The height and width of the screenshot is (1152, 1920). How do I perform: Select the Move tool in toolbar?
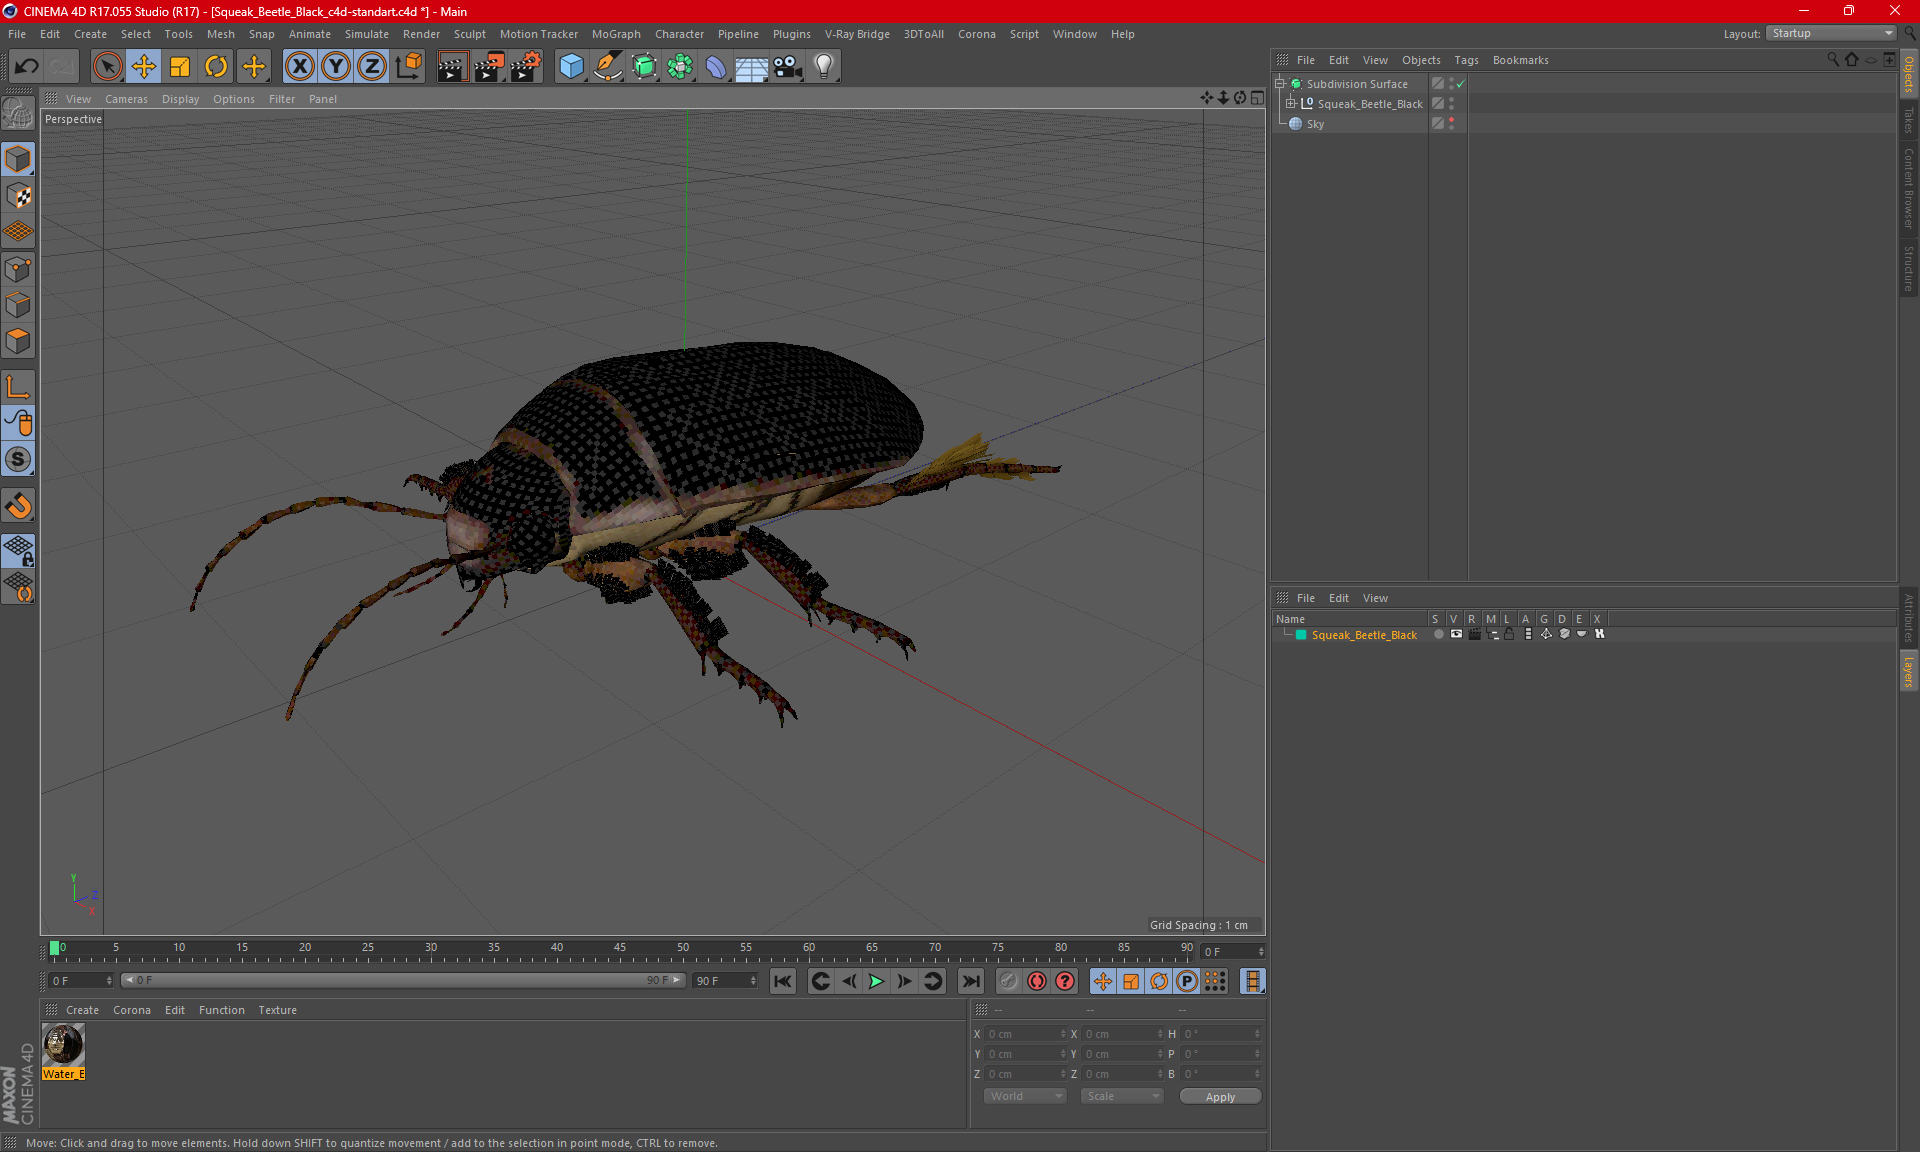click(144, 67)
